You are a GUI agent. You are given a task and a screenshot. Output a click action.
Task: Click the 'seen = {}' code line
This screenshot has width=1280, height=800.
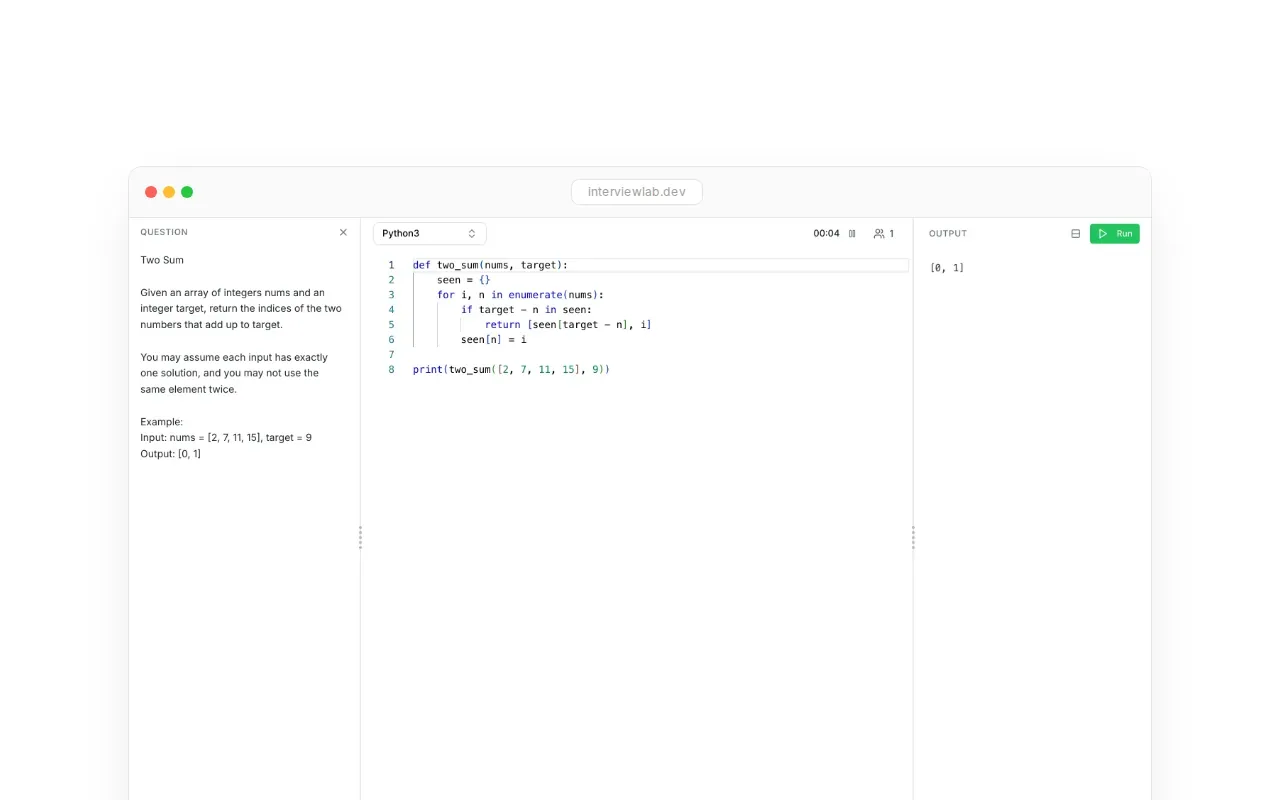point(463,280)
